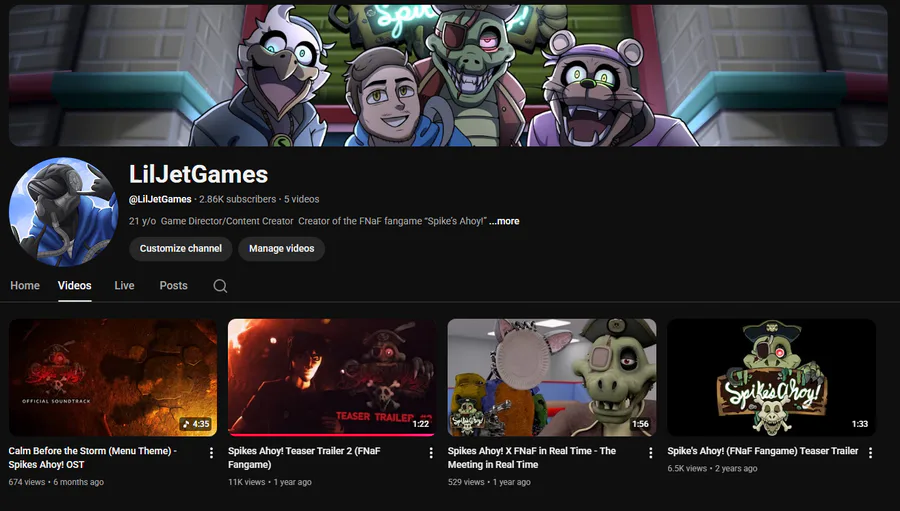Click the Manage videos button
This screenshot has width=900, height=511.
pos(282,249)
